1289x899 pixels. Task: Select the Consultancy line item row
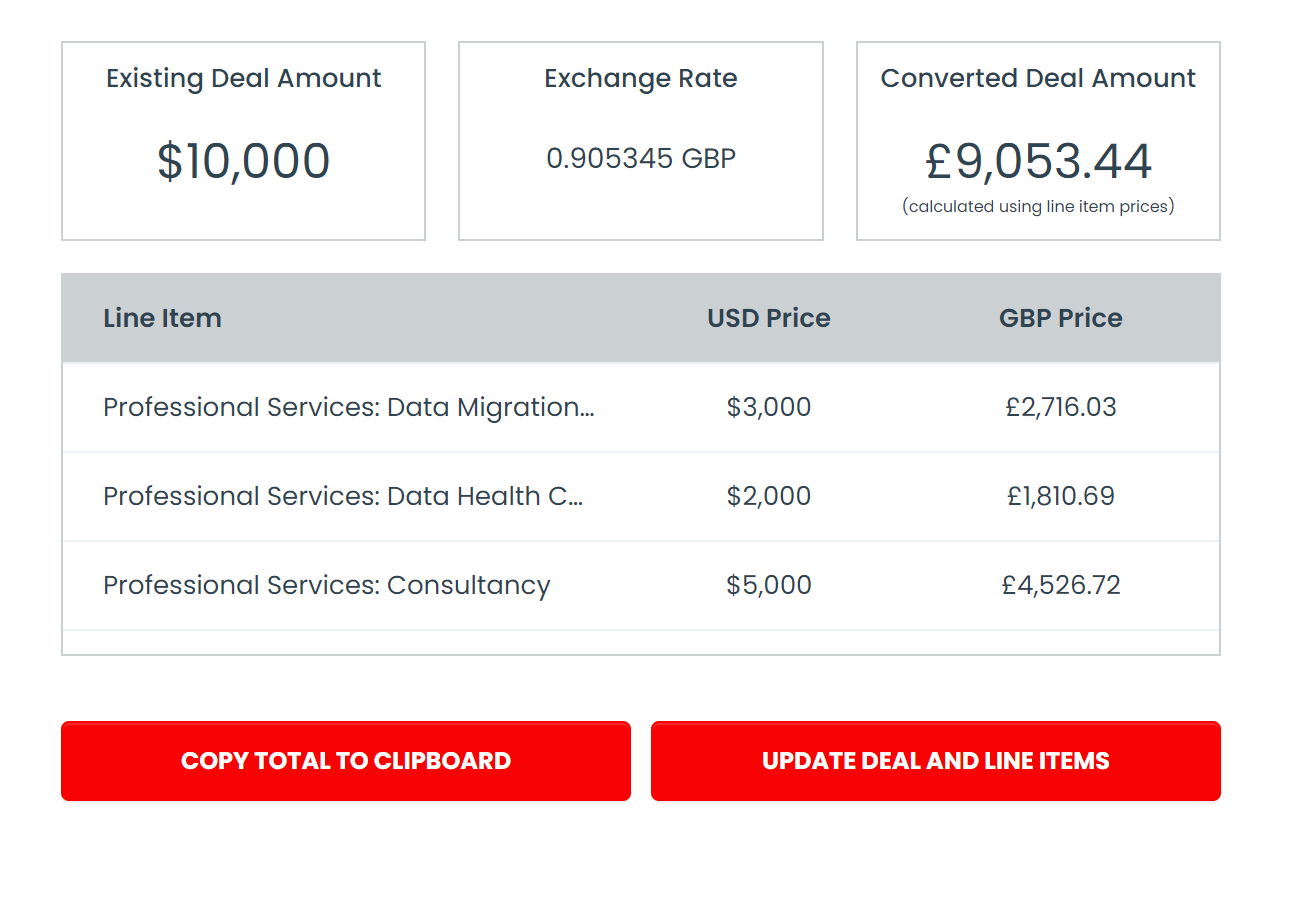pyautogui.click(x=326, y=585)
